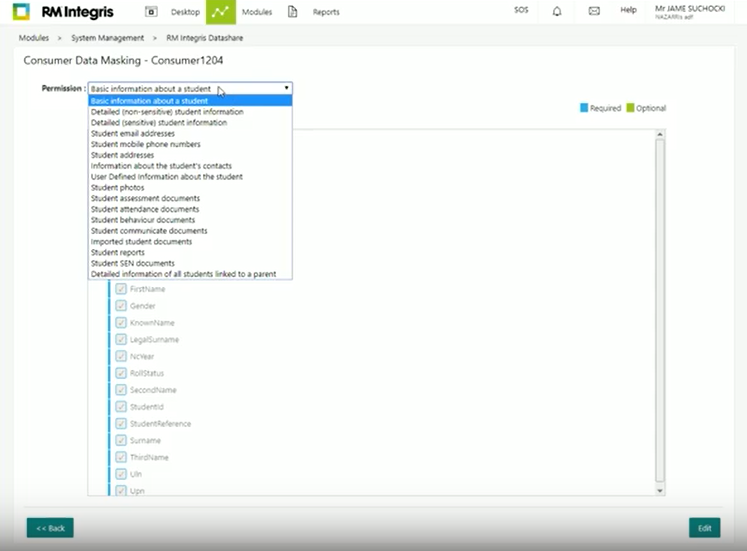Select User Defined information about the student
The height and width of the screenshot is (551, 747).
[190, 177]
